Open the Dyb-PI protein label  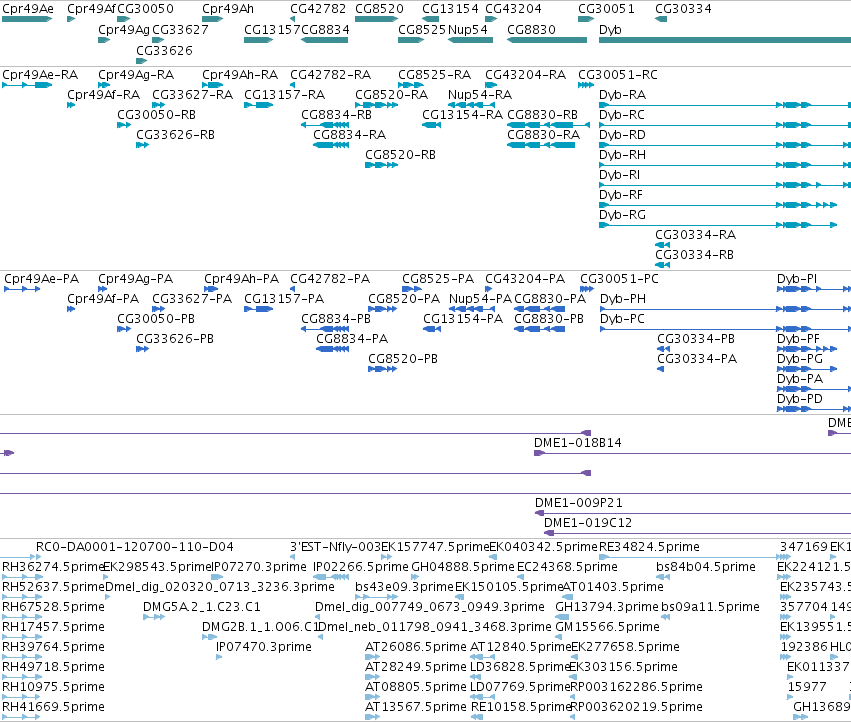[797, 279]
